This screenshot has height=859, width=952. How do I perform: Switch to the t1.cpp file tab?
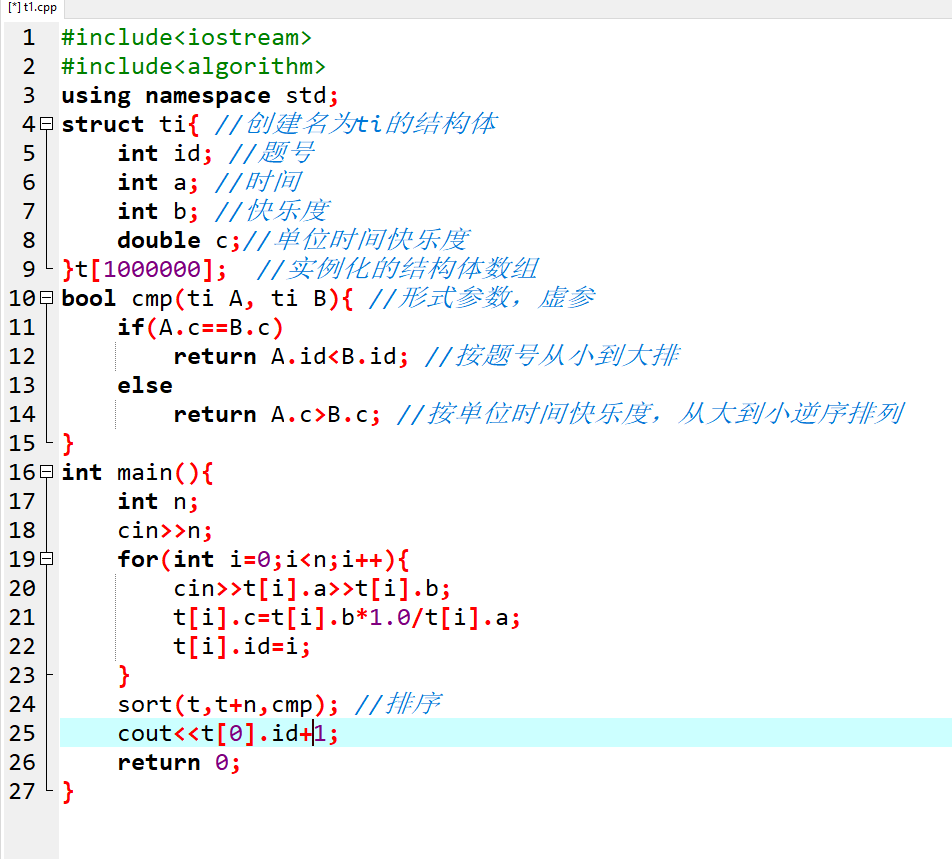pyautogui.click(x=32, y=8)
